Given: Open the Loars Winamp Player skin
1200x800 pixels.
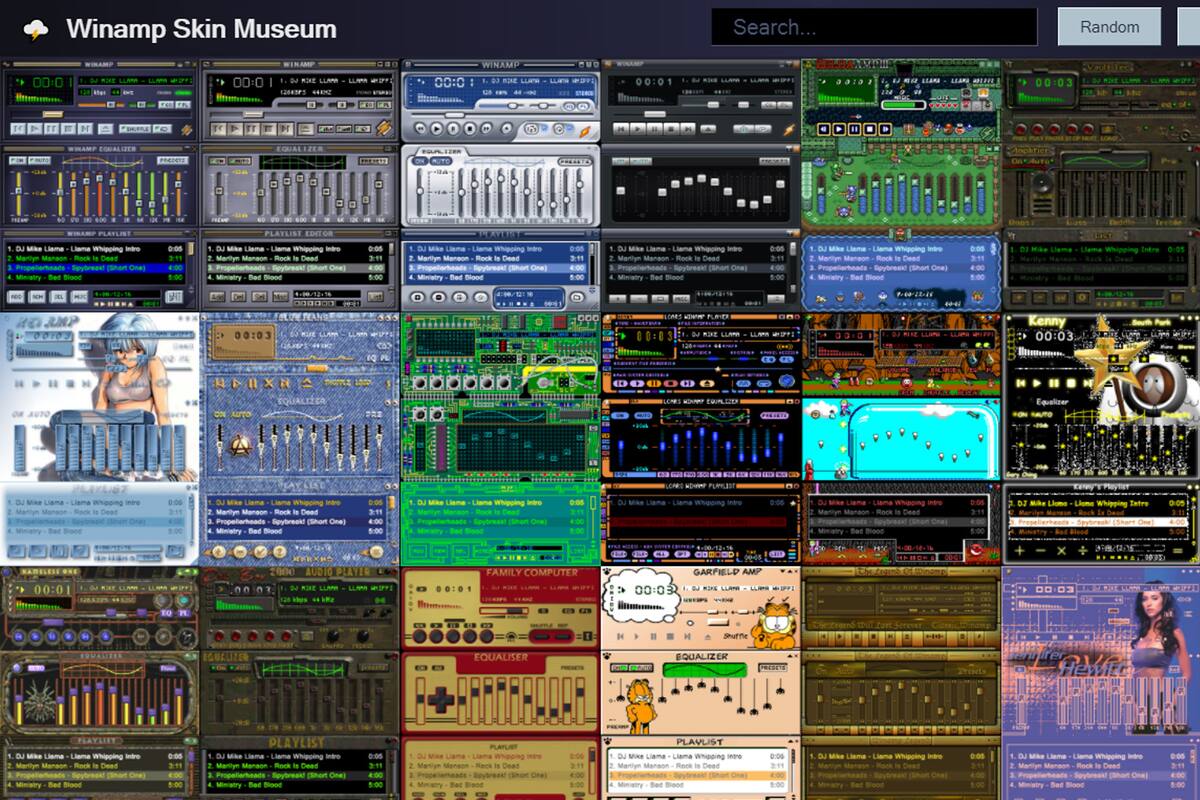Looking at the screenshot, I should [x=700, y=439].
